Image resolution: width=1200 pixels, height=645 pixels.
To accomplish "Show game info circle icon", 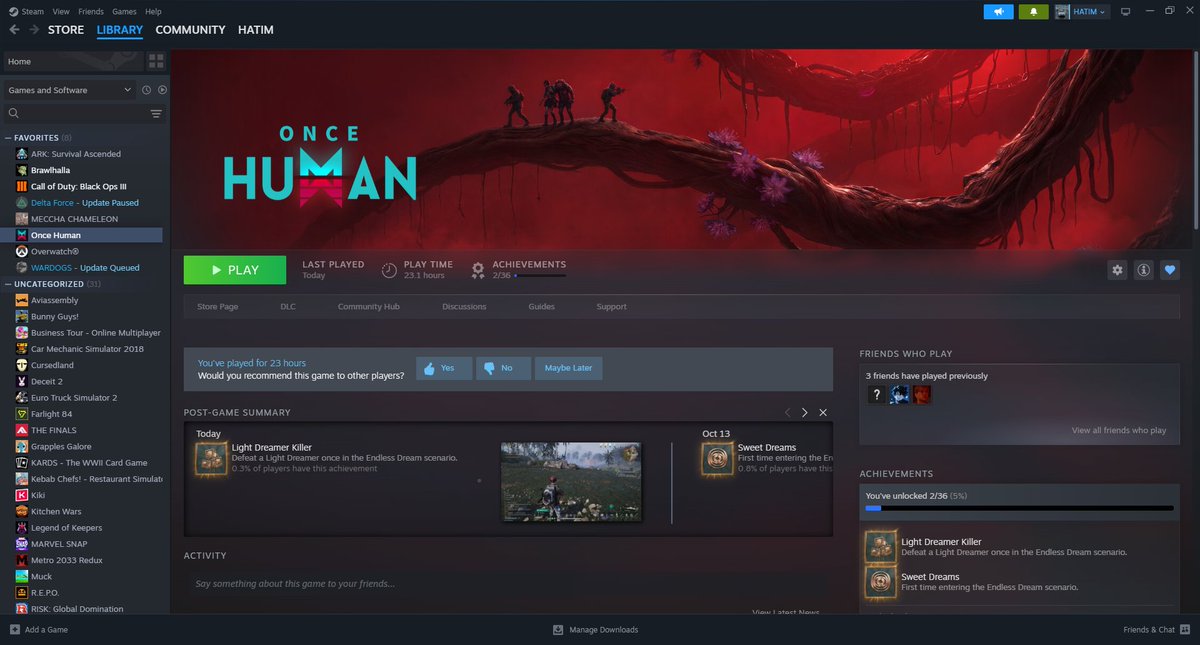I will pos(1143,270).
